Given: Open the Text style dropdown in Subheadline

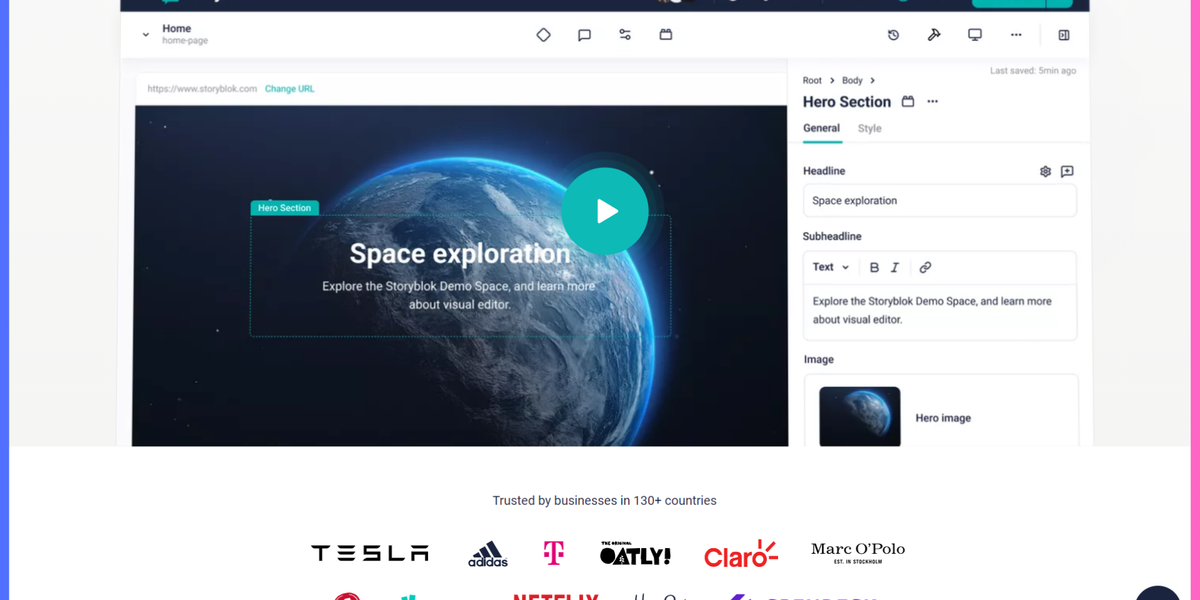Looking at the screenshot, I should 830,267.
